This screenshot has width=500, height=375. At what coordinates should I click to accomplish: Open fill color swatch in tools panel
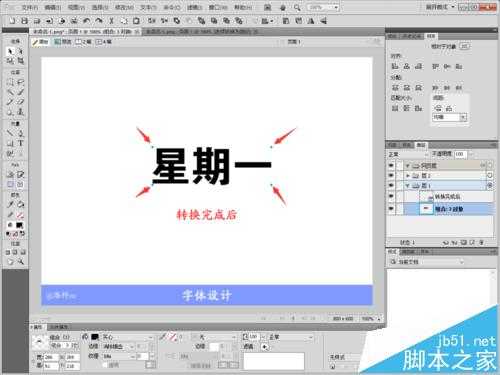pyautogui.click(x=20, y=225)
